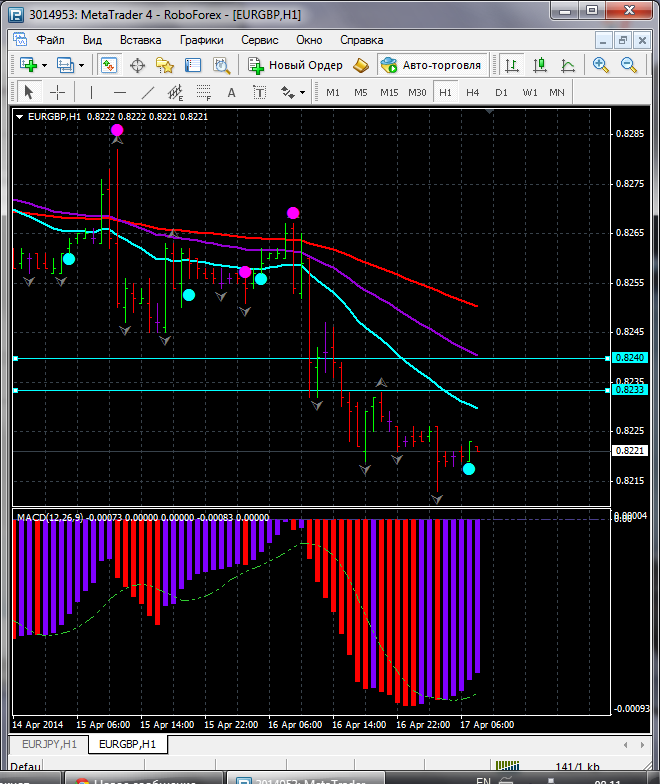
Task: Open the arrows objects tool
Action: [x=288, y=92]
